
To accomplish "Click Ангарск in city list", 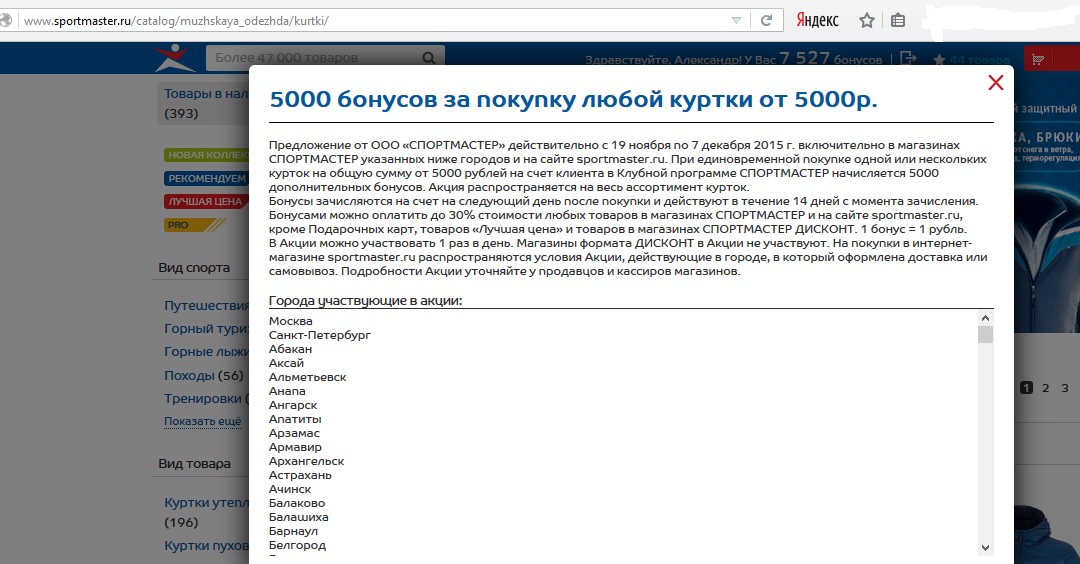I will point(293,405).
